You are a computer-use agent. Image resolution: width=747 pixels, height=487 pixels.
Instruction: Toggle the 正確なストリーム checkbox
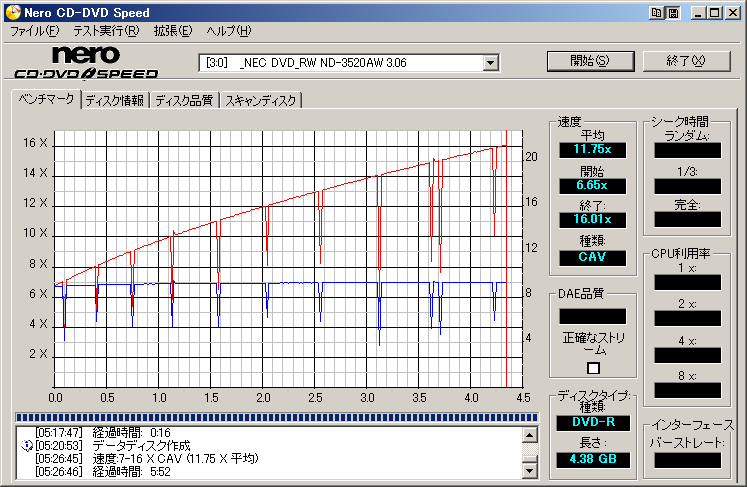[593, 368]
